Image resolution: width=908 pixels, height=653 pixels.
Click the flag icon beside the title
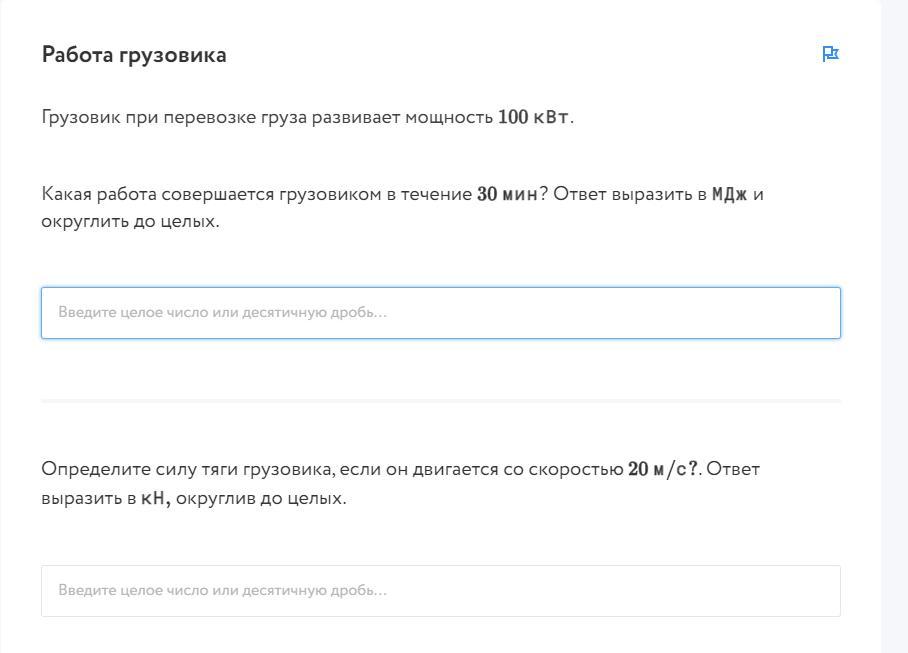[x=830, y=54]
